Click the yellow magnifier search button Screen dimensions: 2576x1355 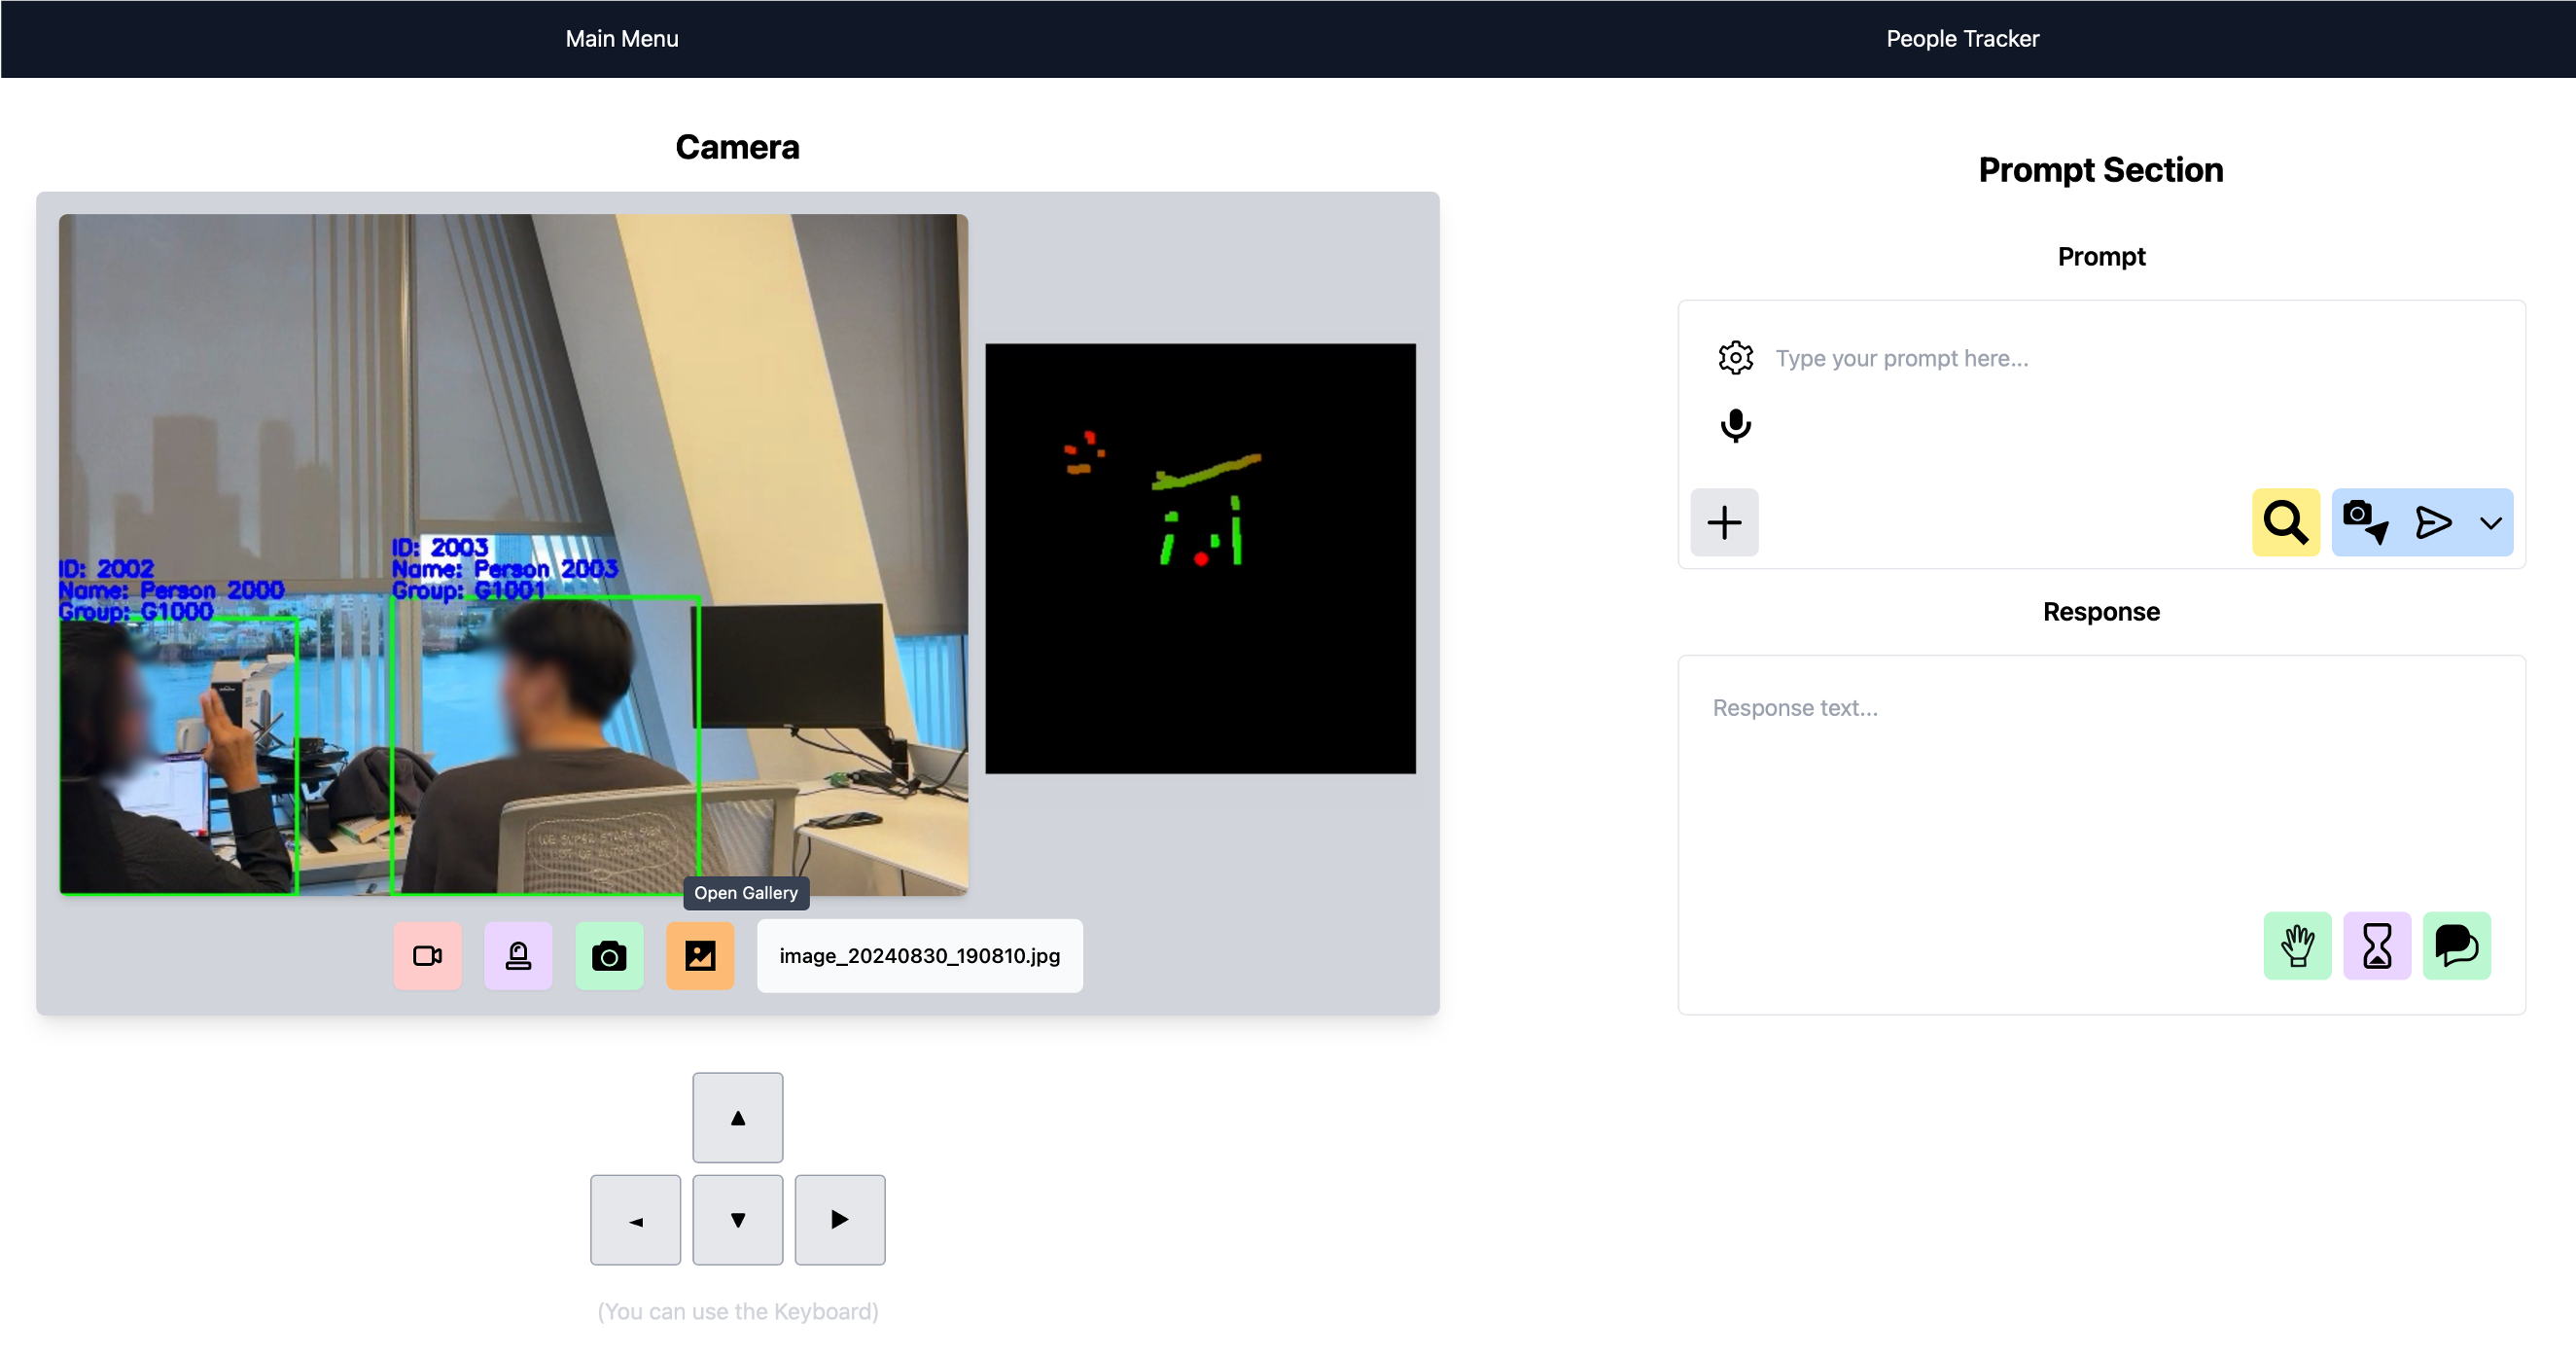2285,522
